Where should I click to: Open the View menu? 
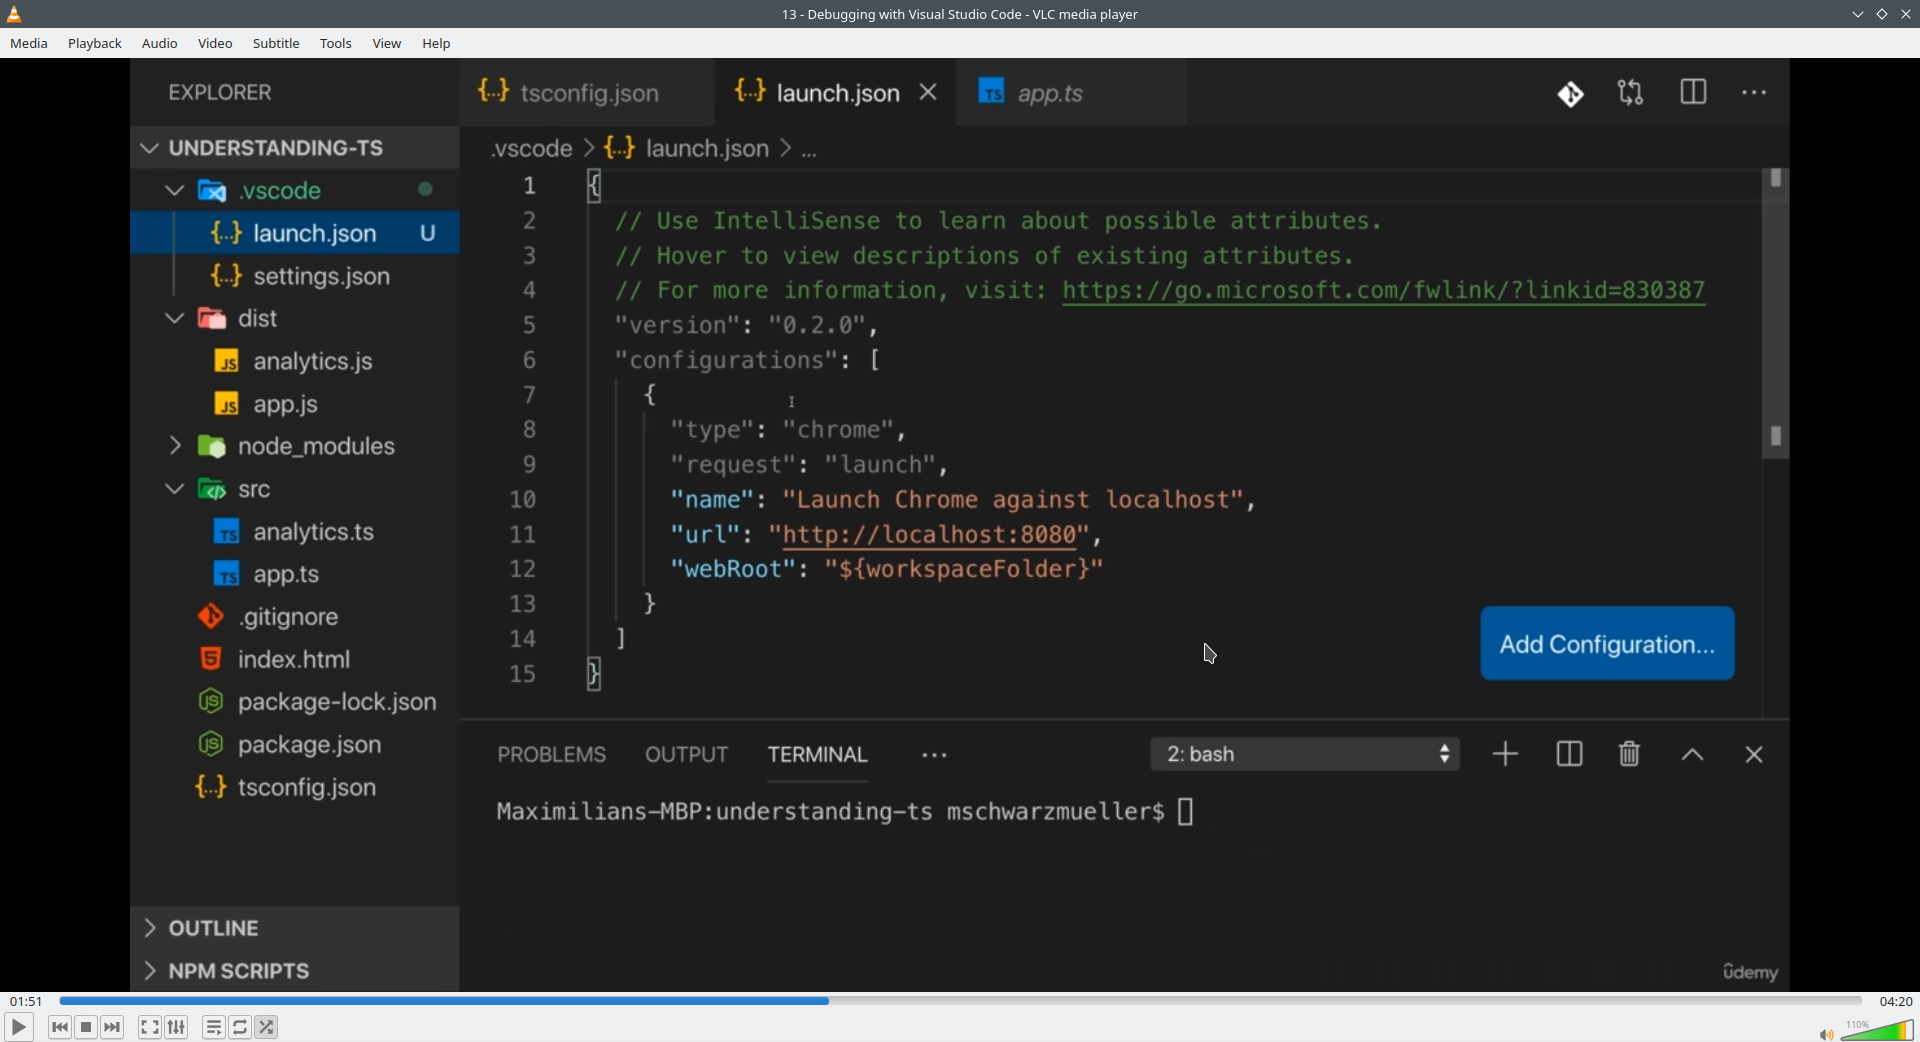[x=387, y=43]
